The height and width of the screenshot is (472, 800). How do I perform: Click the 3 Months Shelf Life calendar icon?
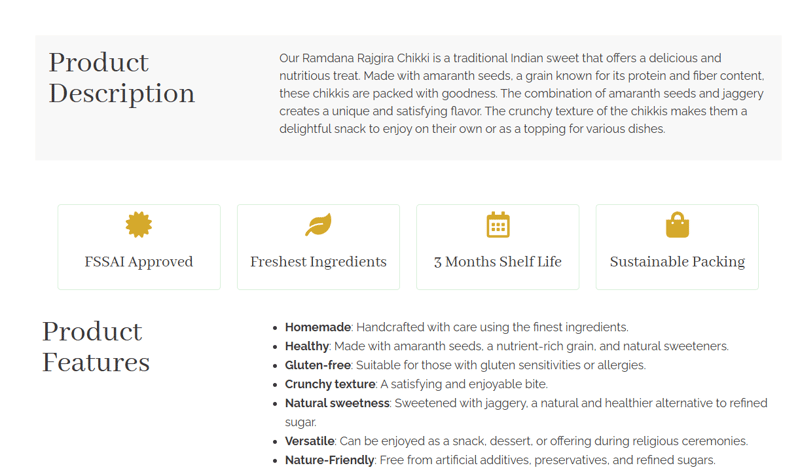(x=498, y=225)
